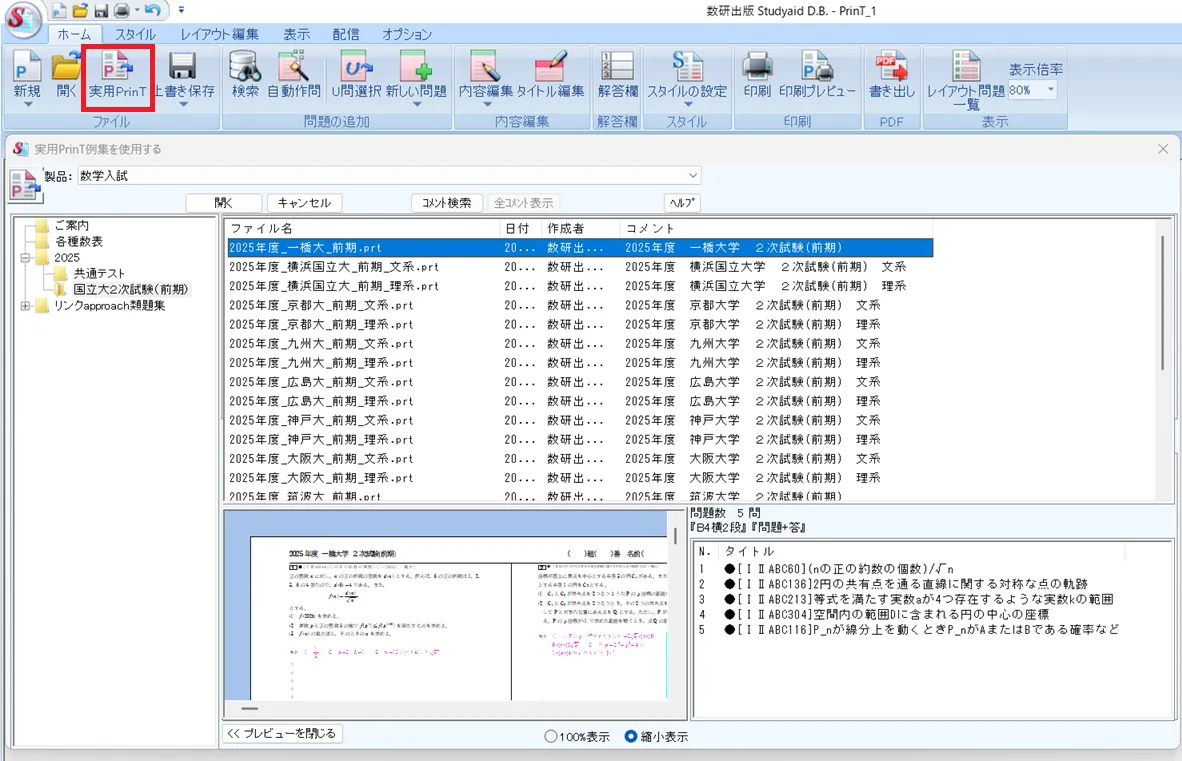Open the スタイルの設定 dropdown arrow

[x=687, y=104]
